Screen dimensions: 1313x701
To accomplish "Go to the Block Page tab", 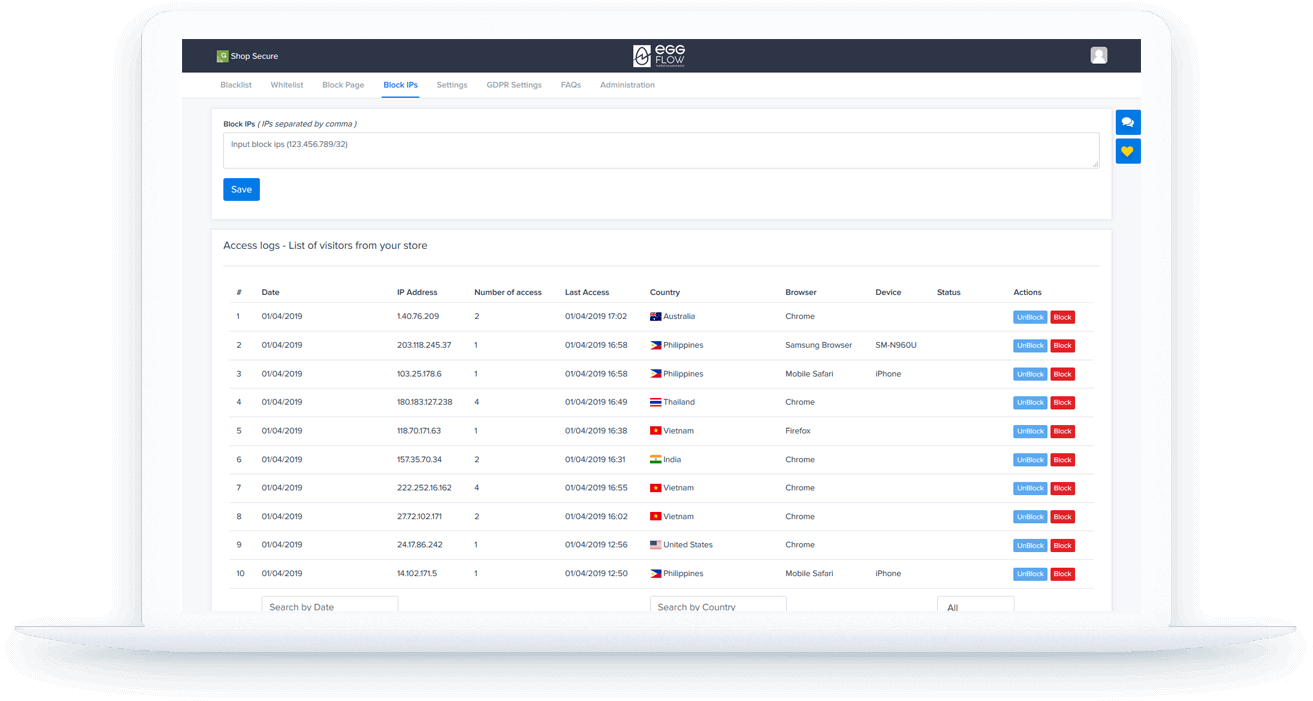I will (343, 85).
